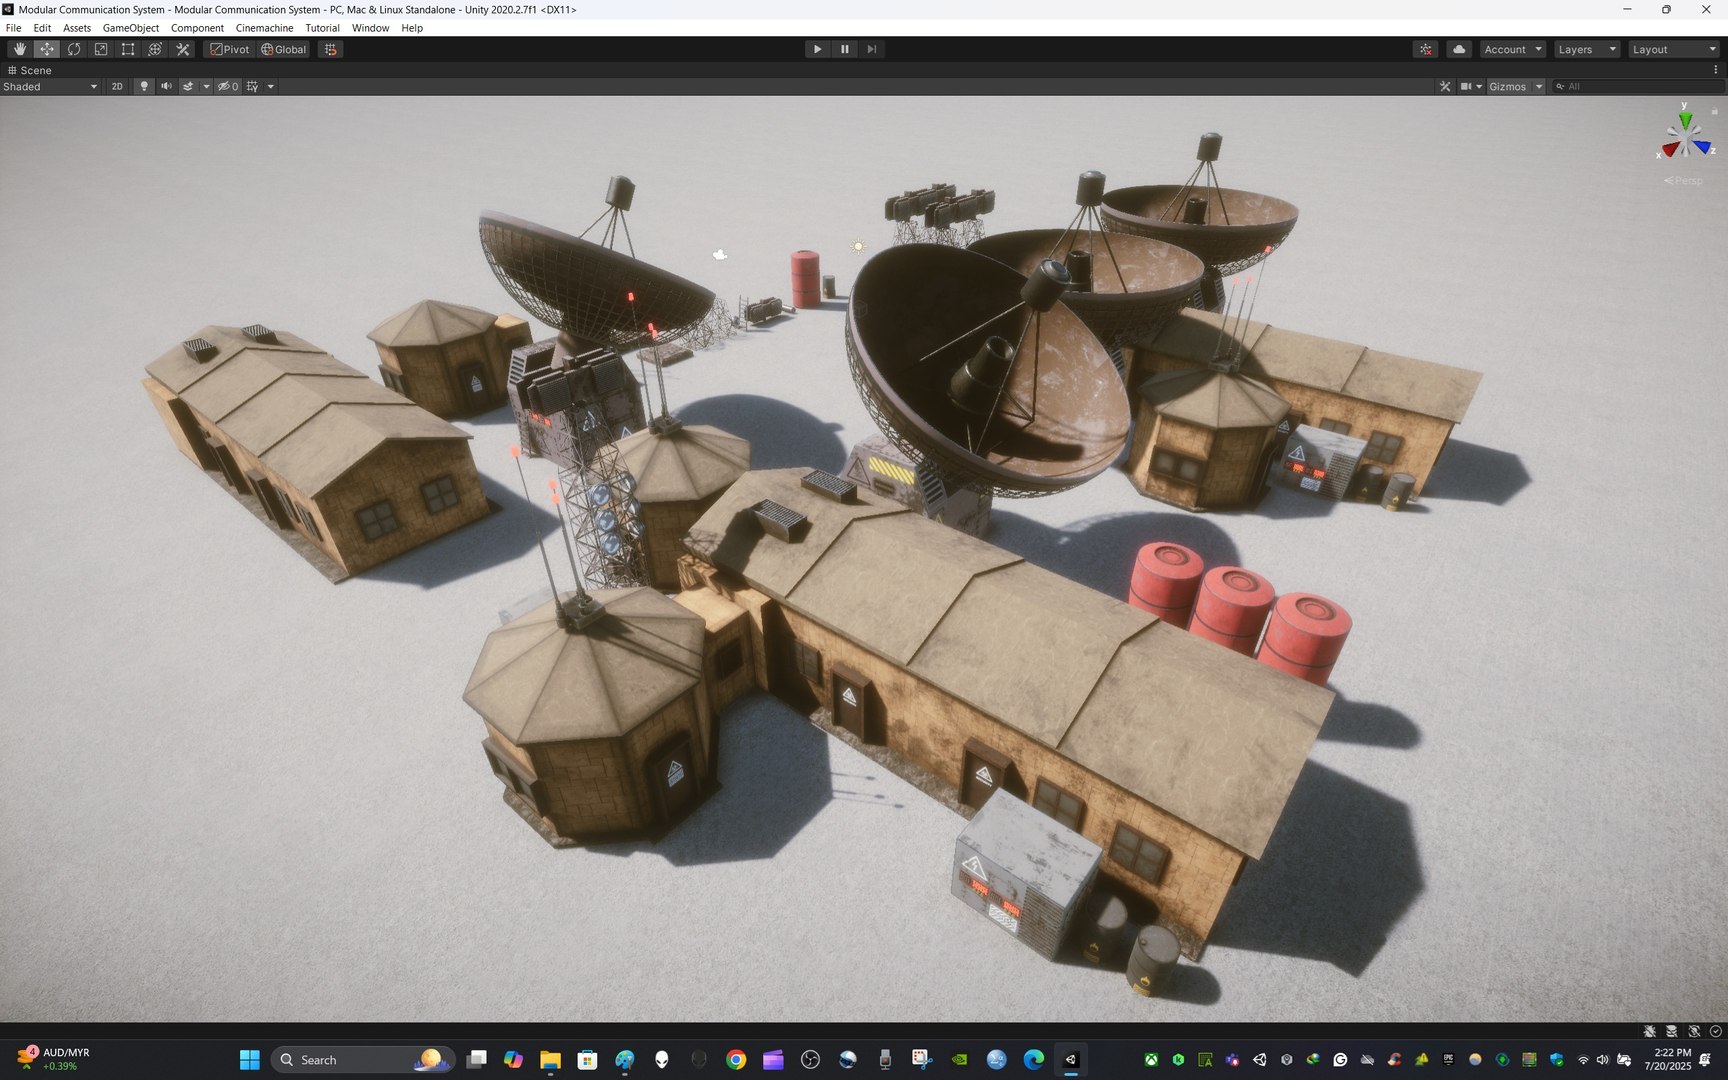The height and width of the screenshot is (1080, 1728).
Task: Open the grid visibility dropdown arrow
Action: (271, 87)
